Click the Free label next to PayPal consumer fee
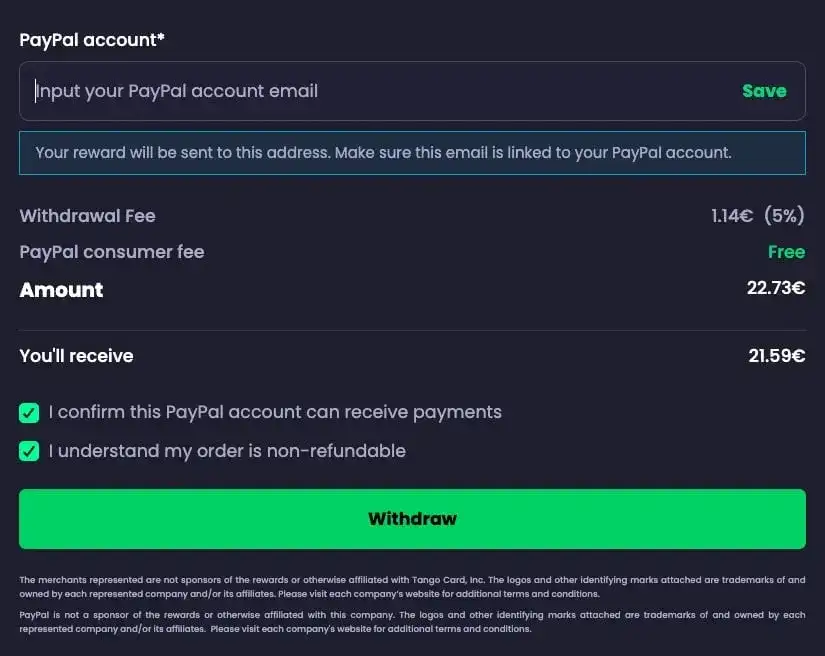The width and height of the screenshot is (825, 656). click(x=787, y=252)
